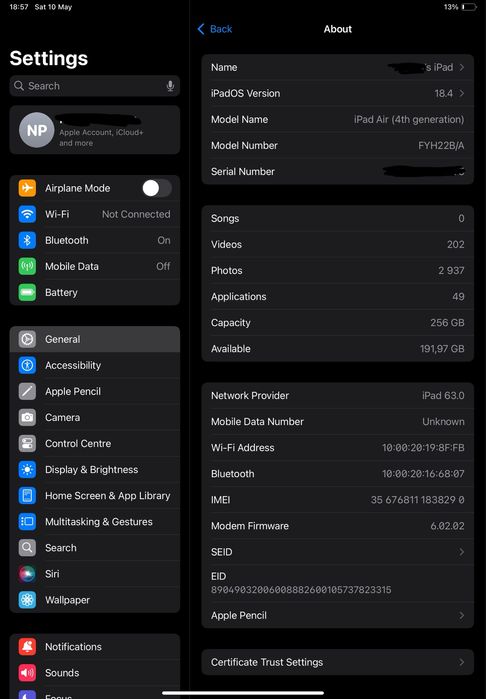Viewport: 486px width, 699px height.
Task: Open Home Screen & App Library settings
Action: pos(95,496)
